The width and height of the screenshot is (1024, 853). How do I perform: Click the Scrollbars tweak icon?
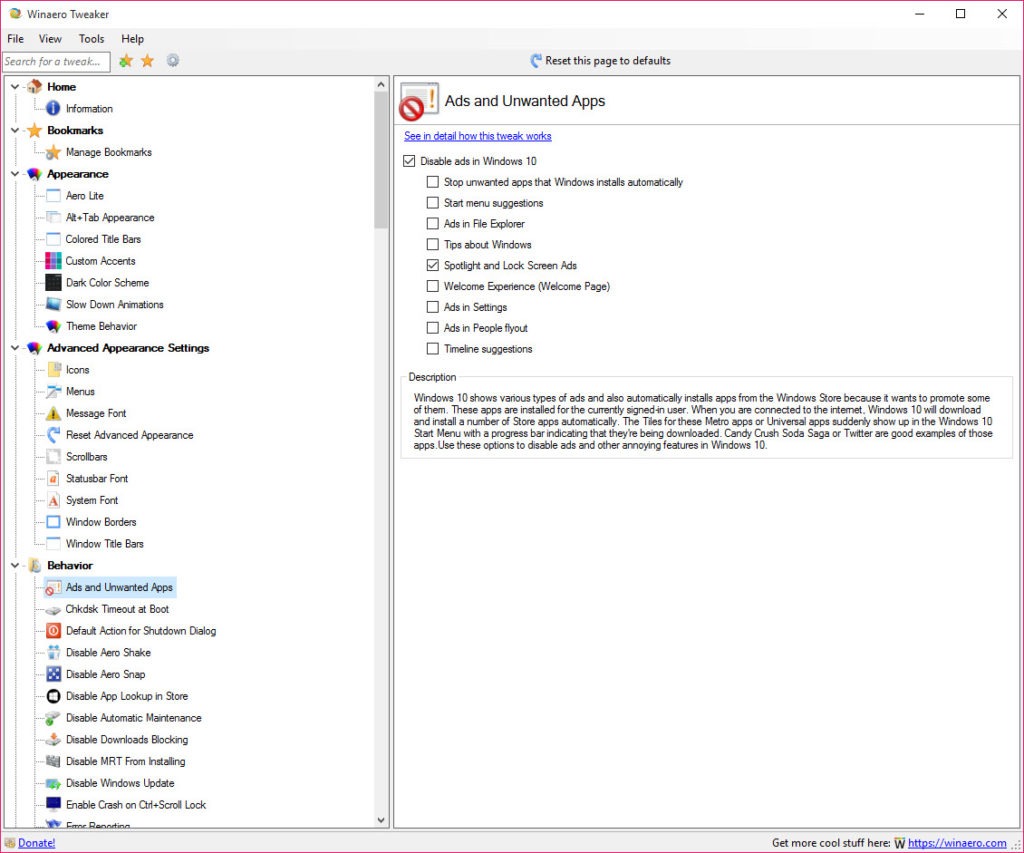point(53,457)
